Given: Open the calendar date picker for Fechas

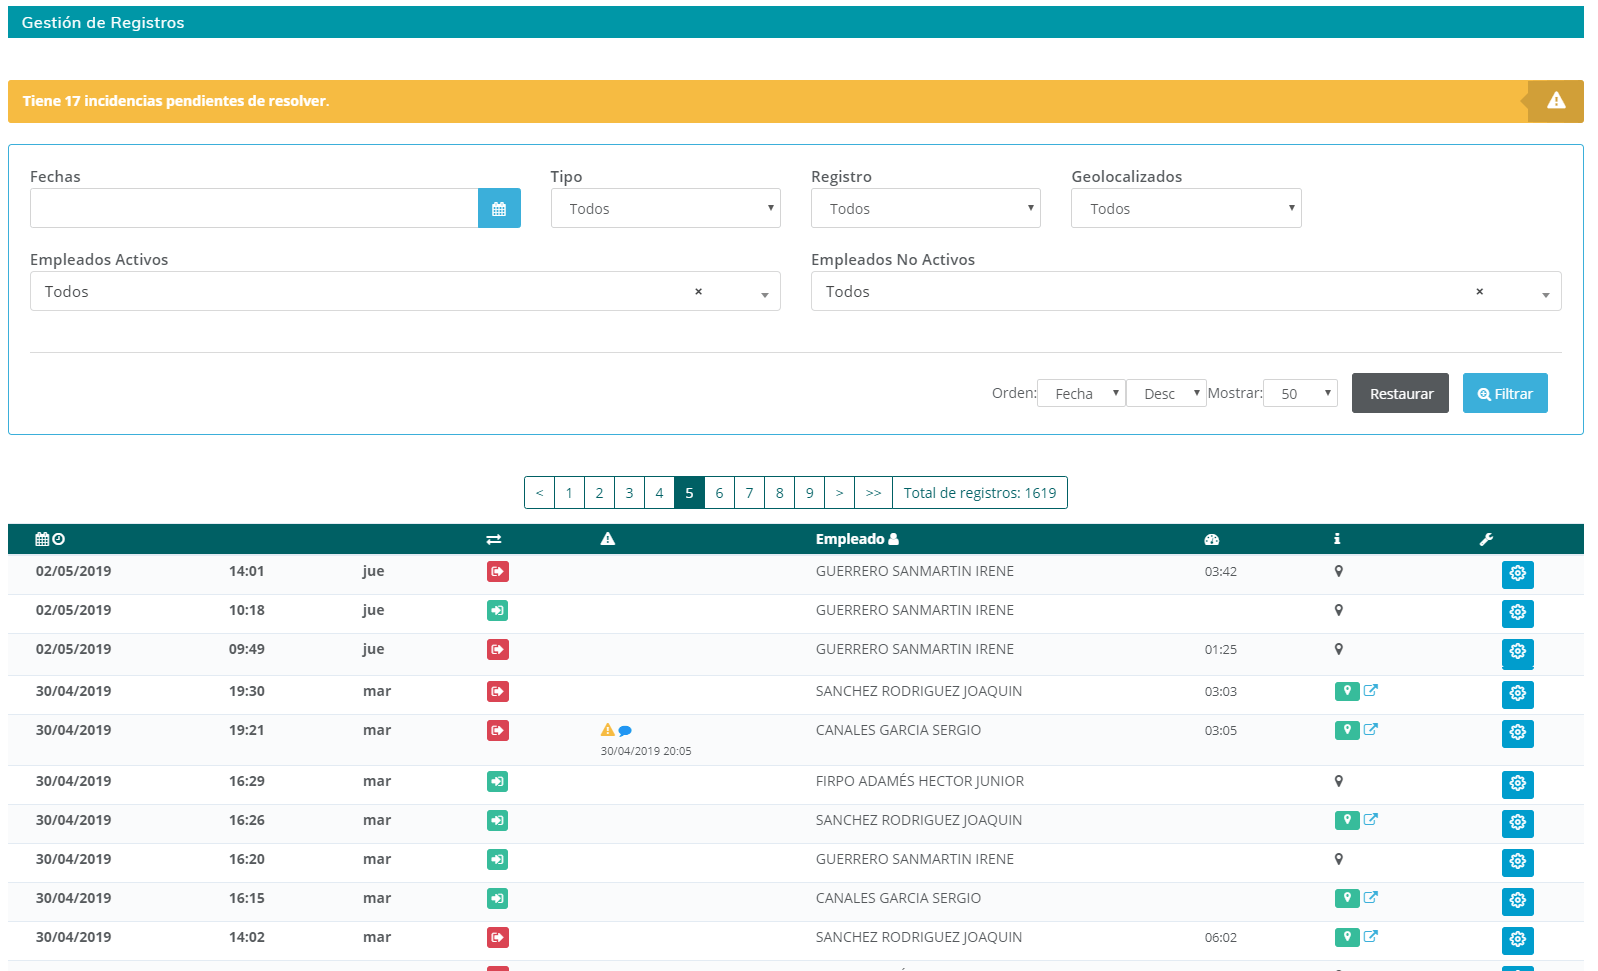Looking at the screenshot, I should pyautogui.click(x=499, y=208).
